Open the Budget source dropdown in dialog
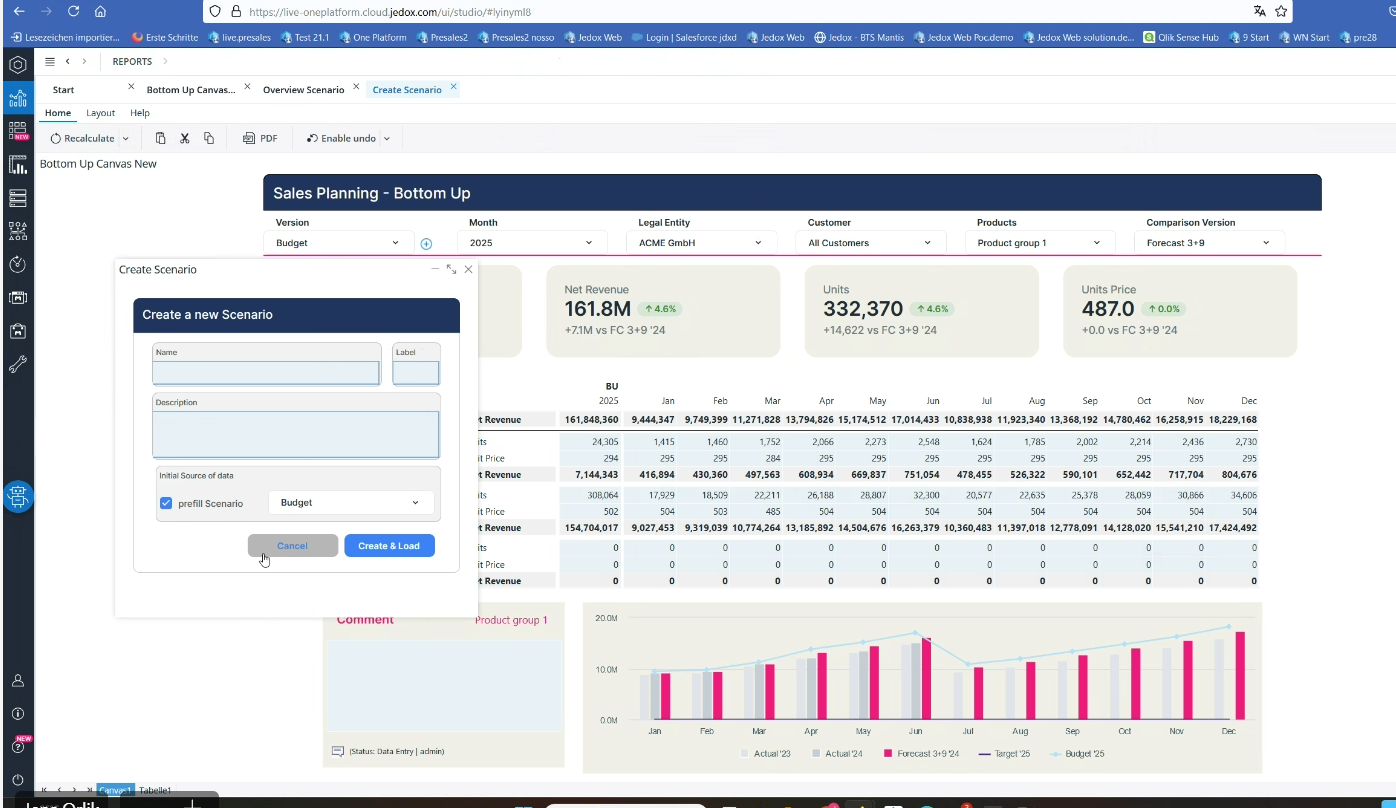 [350, 503]
